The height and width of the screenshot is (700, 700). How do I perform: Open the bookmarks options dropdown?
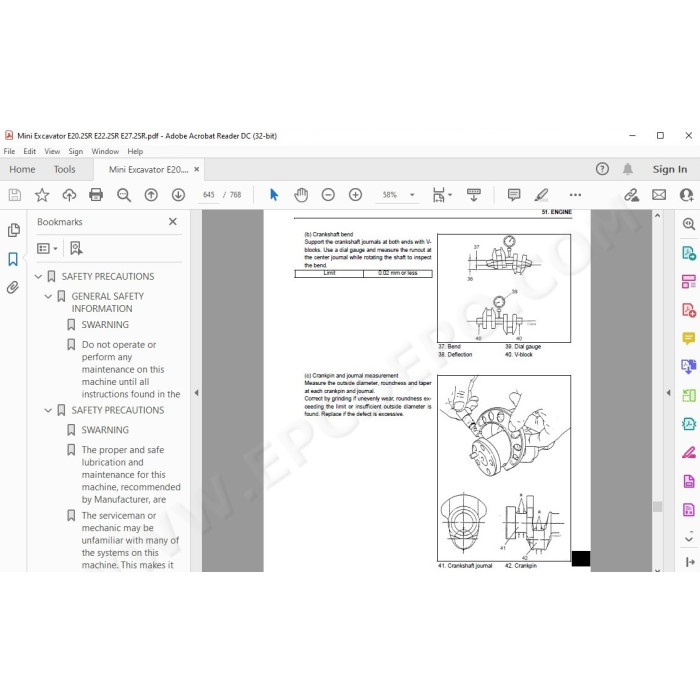(x=47, y=248)
